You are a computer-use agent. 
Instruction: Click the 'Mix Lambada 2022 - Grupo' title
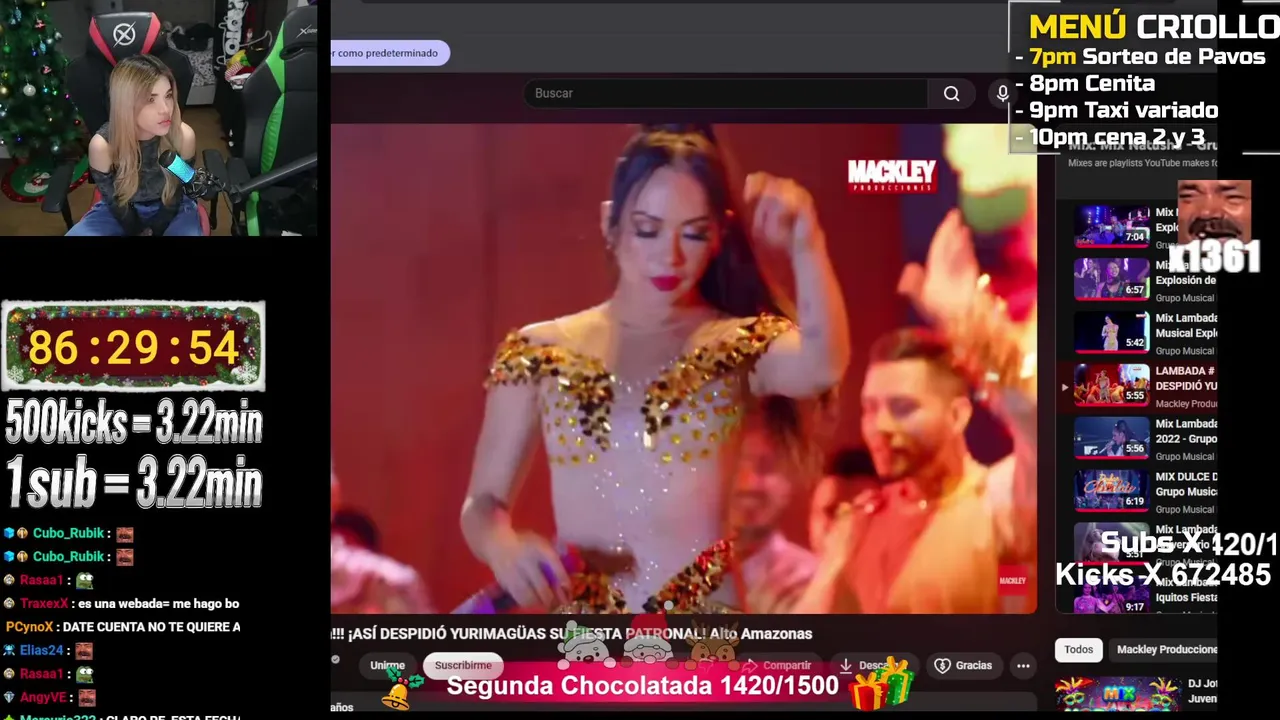[1186, 431]
